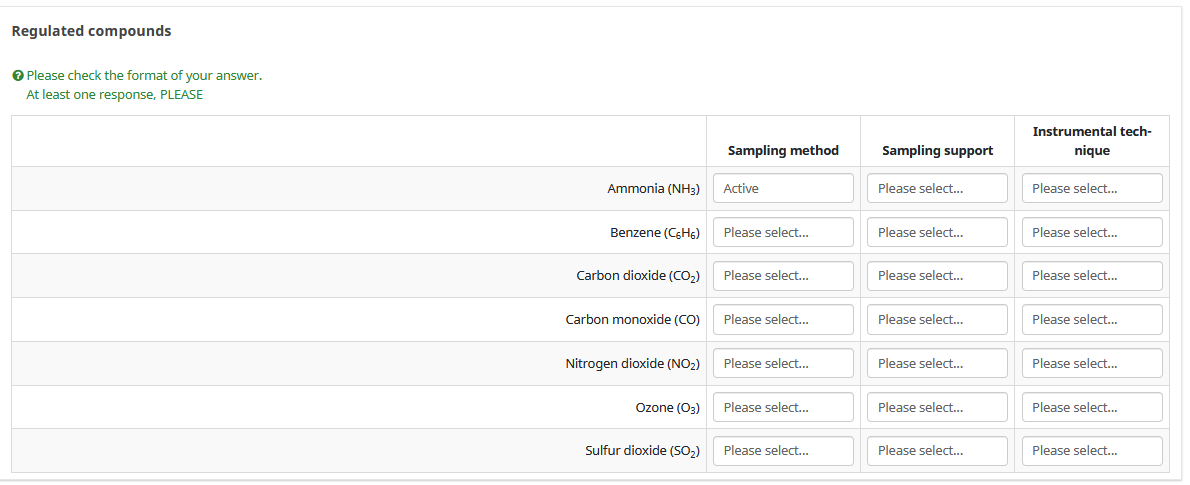Screen dimensions: 1190x485
Task: Open Carbon monoxide sampling support dropdown
Action: click(937, 320)
